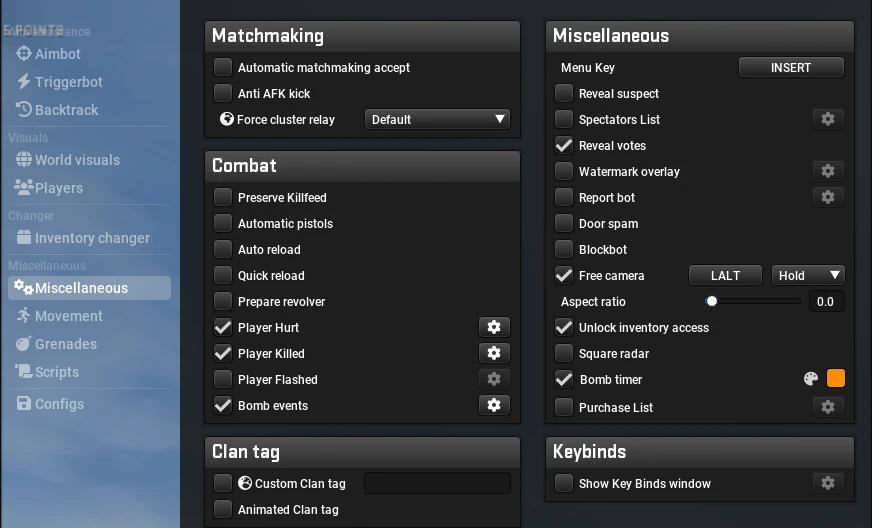This screenshot has width=872, height=528.
Task: Open Player Killed gear settings
Action: click(494, 353)
